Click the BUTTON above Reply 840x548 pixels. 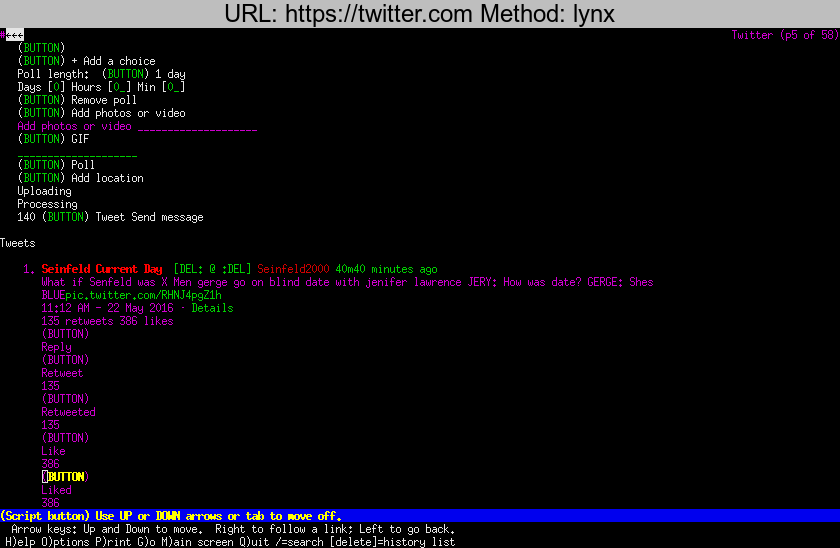tap(65, 334)
